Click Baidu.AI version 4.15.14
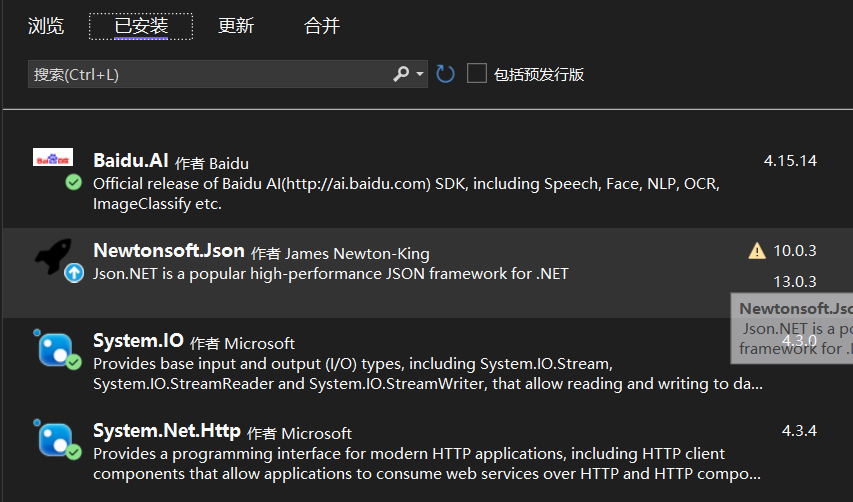This screenshot has width=853, height=502. 790,160
